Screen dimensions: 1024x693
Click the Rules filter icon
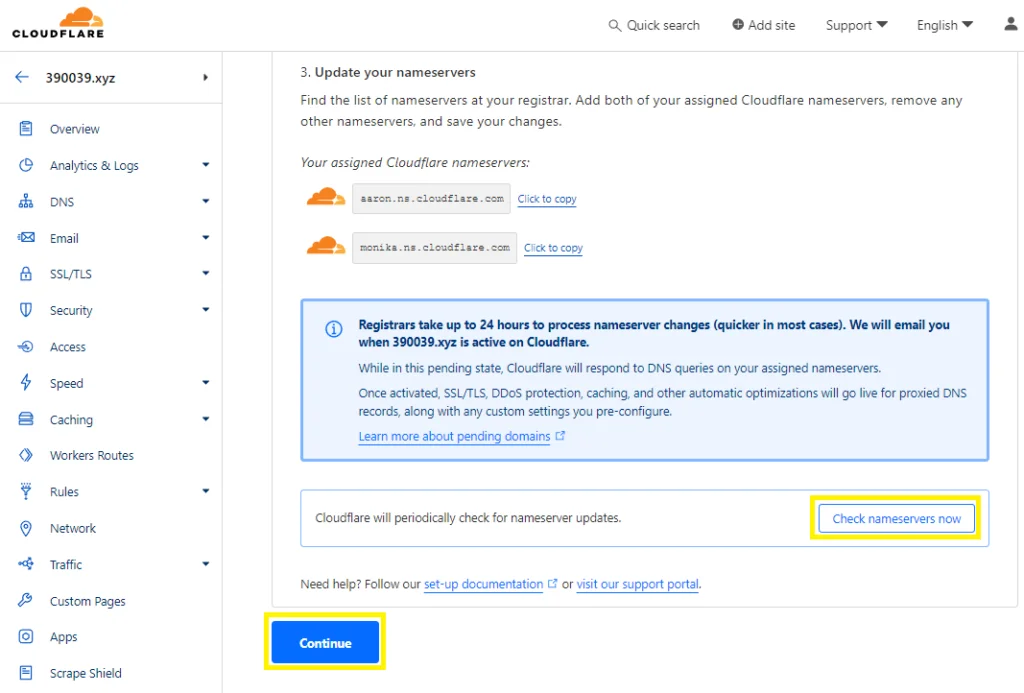click(x=25, y=491)
